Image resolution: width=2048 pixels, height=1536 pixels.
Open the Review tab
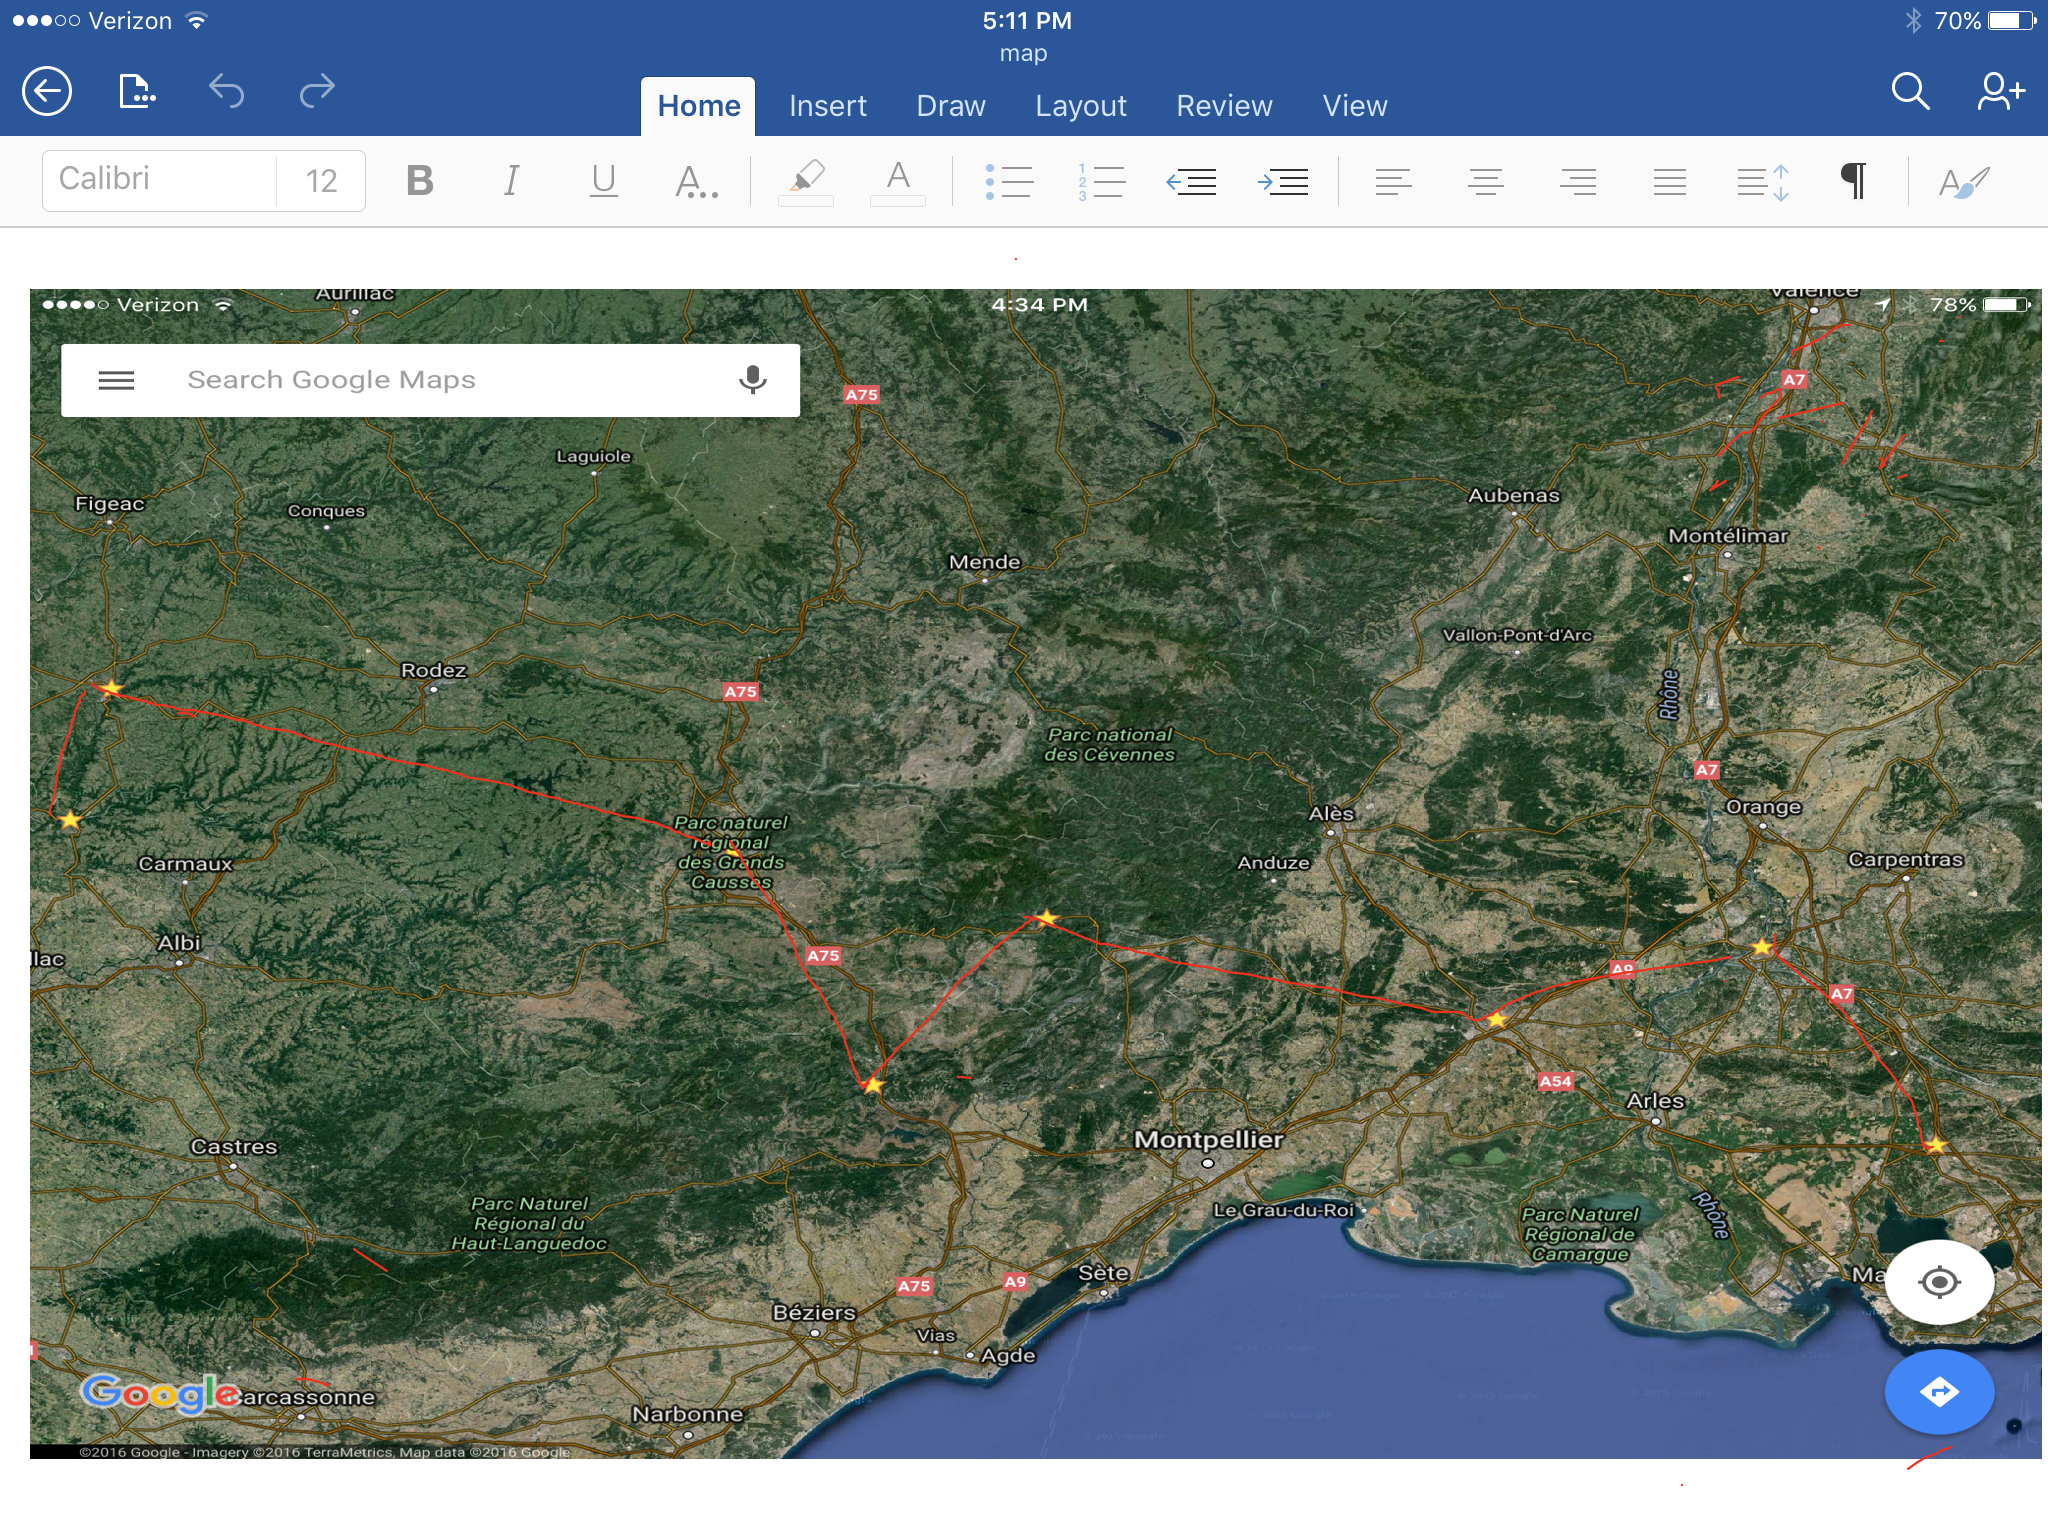[1223, 106]
